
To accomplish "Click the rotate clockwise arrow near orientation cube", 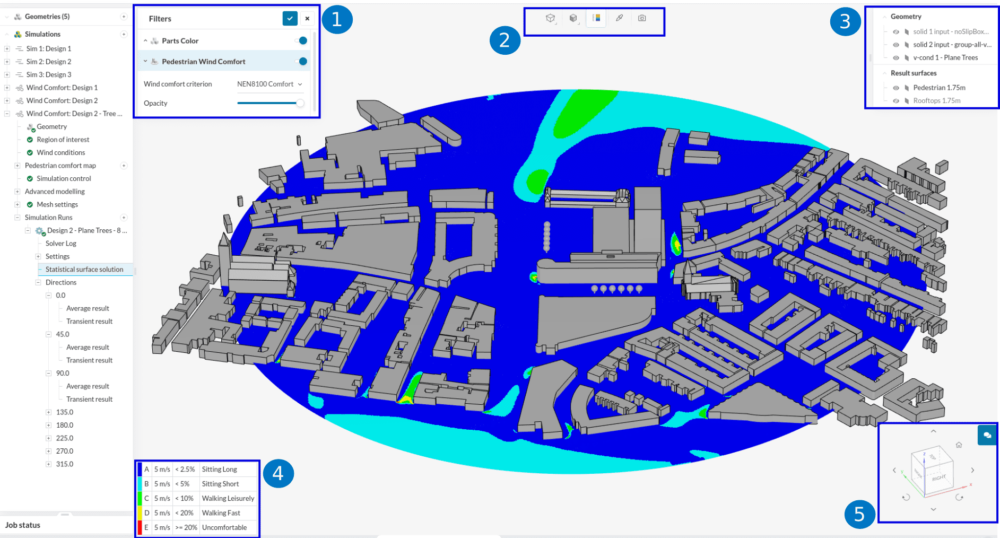I will [x=958, y=496].
